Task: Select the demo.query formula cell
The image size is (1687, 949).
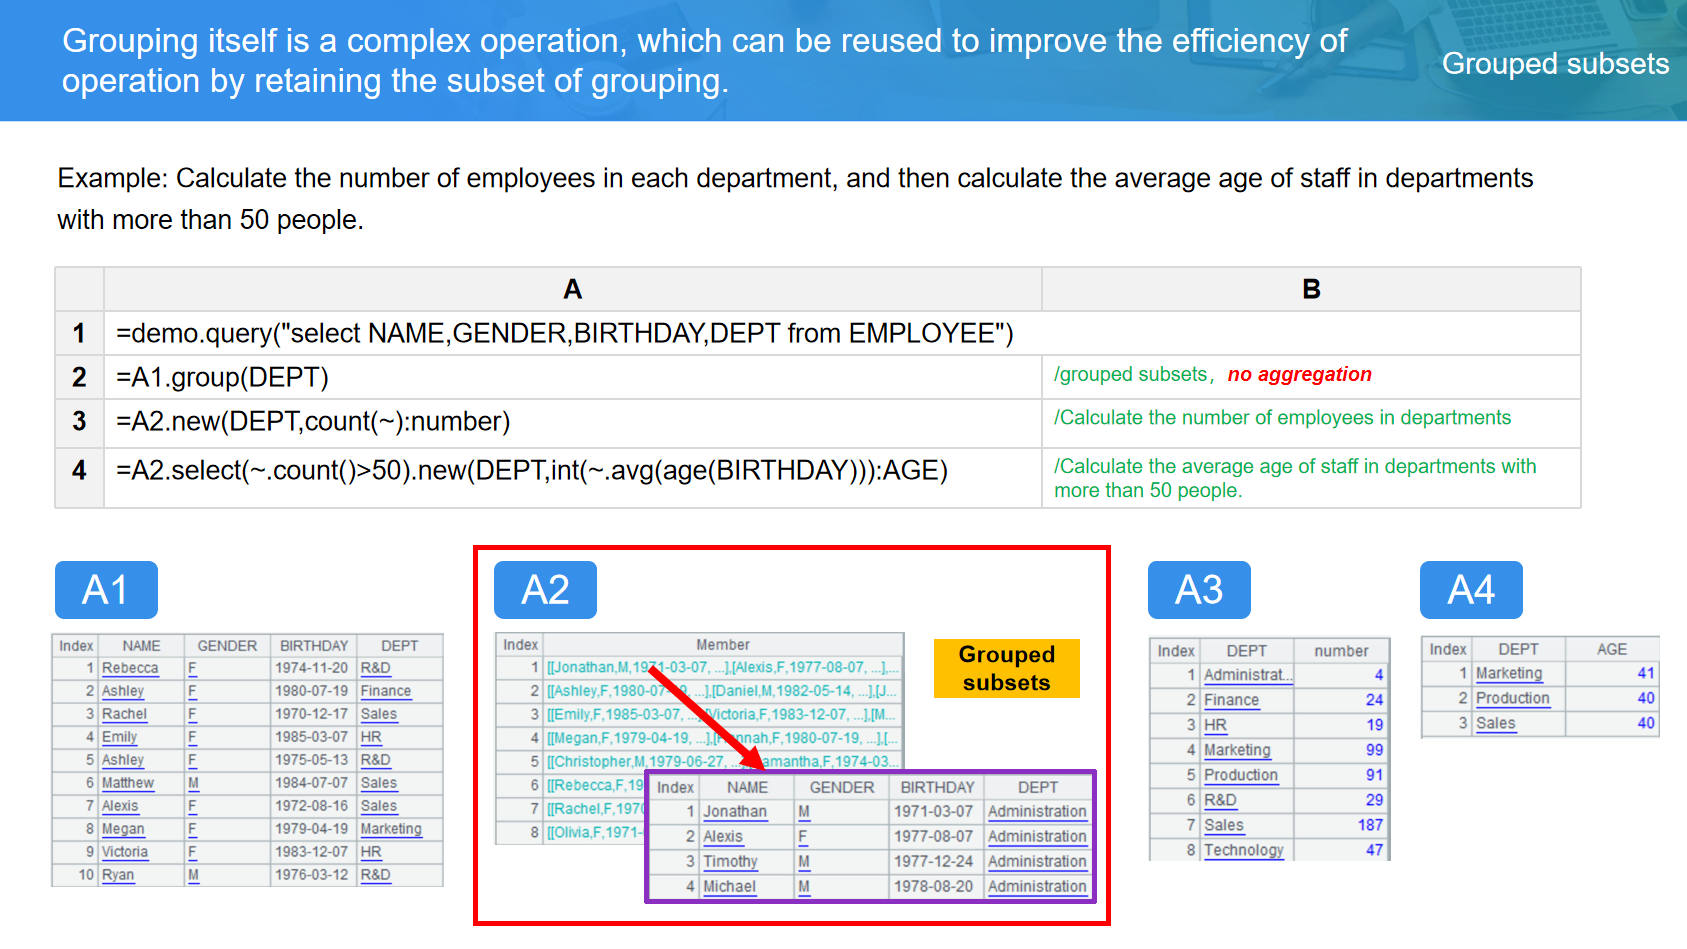Action: (x=565, y=333)
